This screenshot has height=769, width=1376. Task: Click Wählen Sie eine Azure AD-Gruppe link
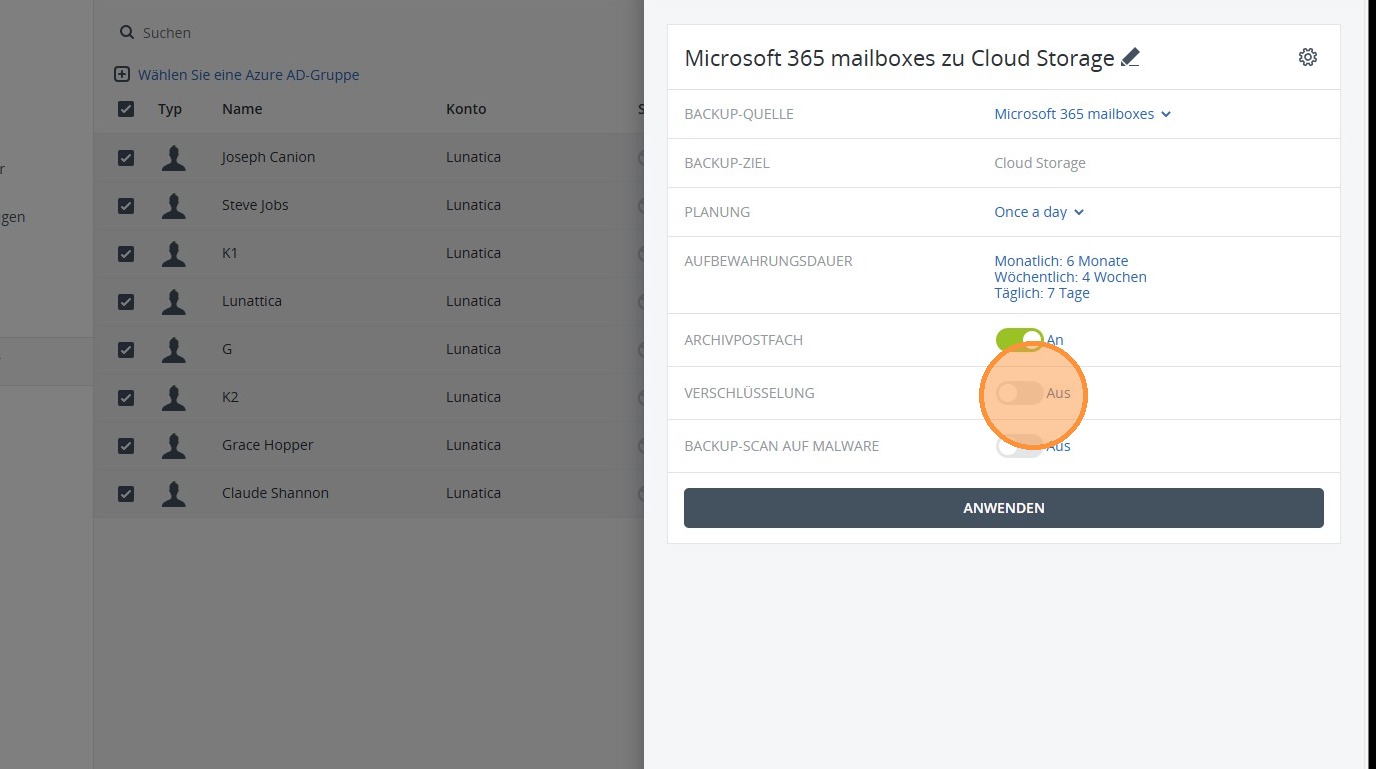[248, 75]
